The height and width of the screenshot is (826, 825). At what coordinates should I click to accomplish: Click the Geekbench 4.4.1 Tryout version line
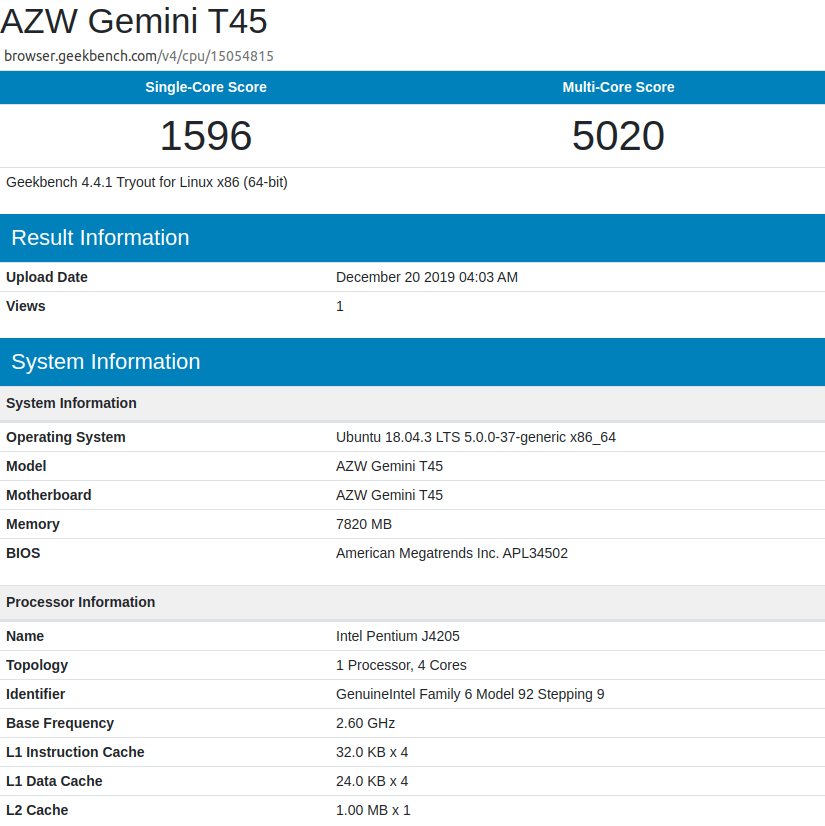(147, 182)
